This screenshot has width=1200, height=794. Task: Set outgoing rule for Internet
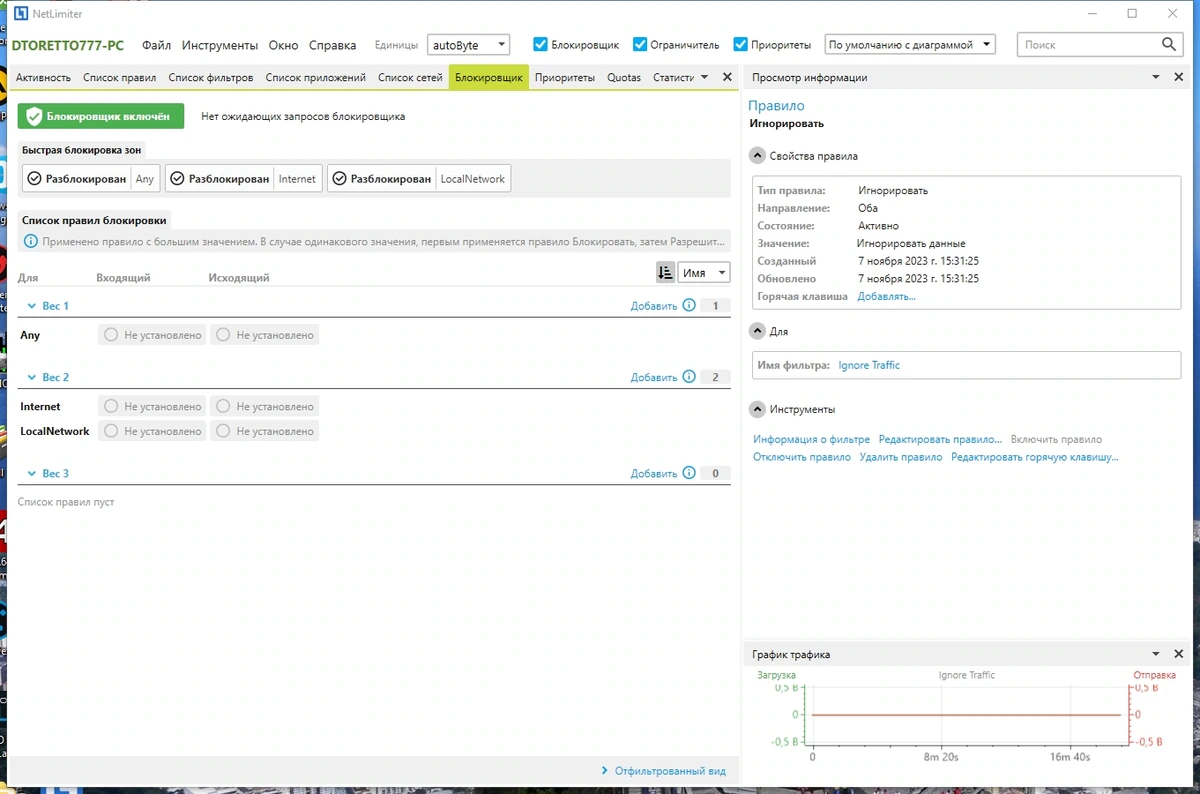(x=264, y=406)
